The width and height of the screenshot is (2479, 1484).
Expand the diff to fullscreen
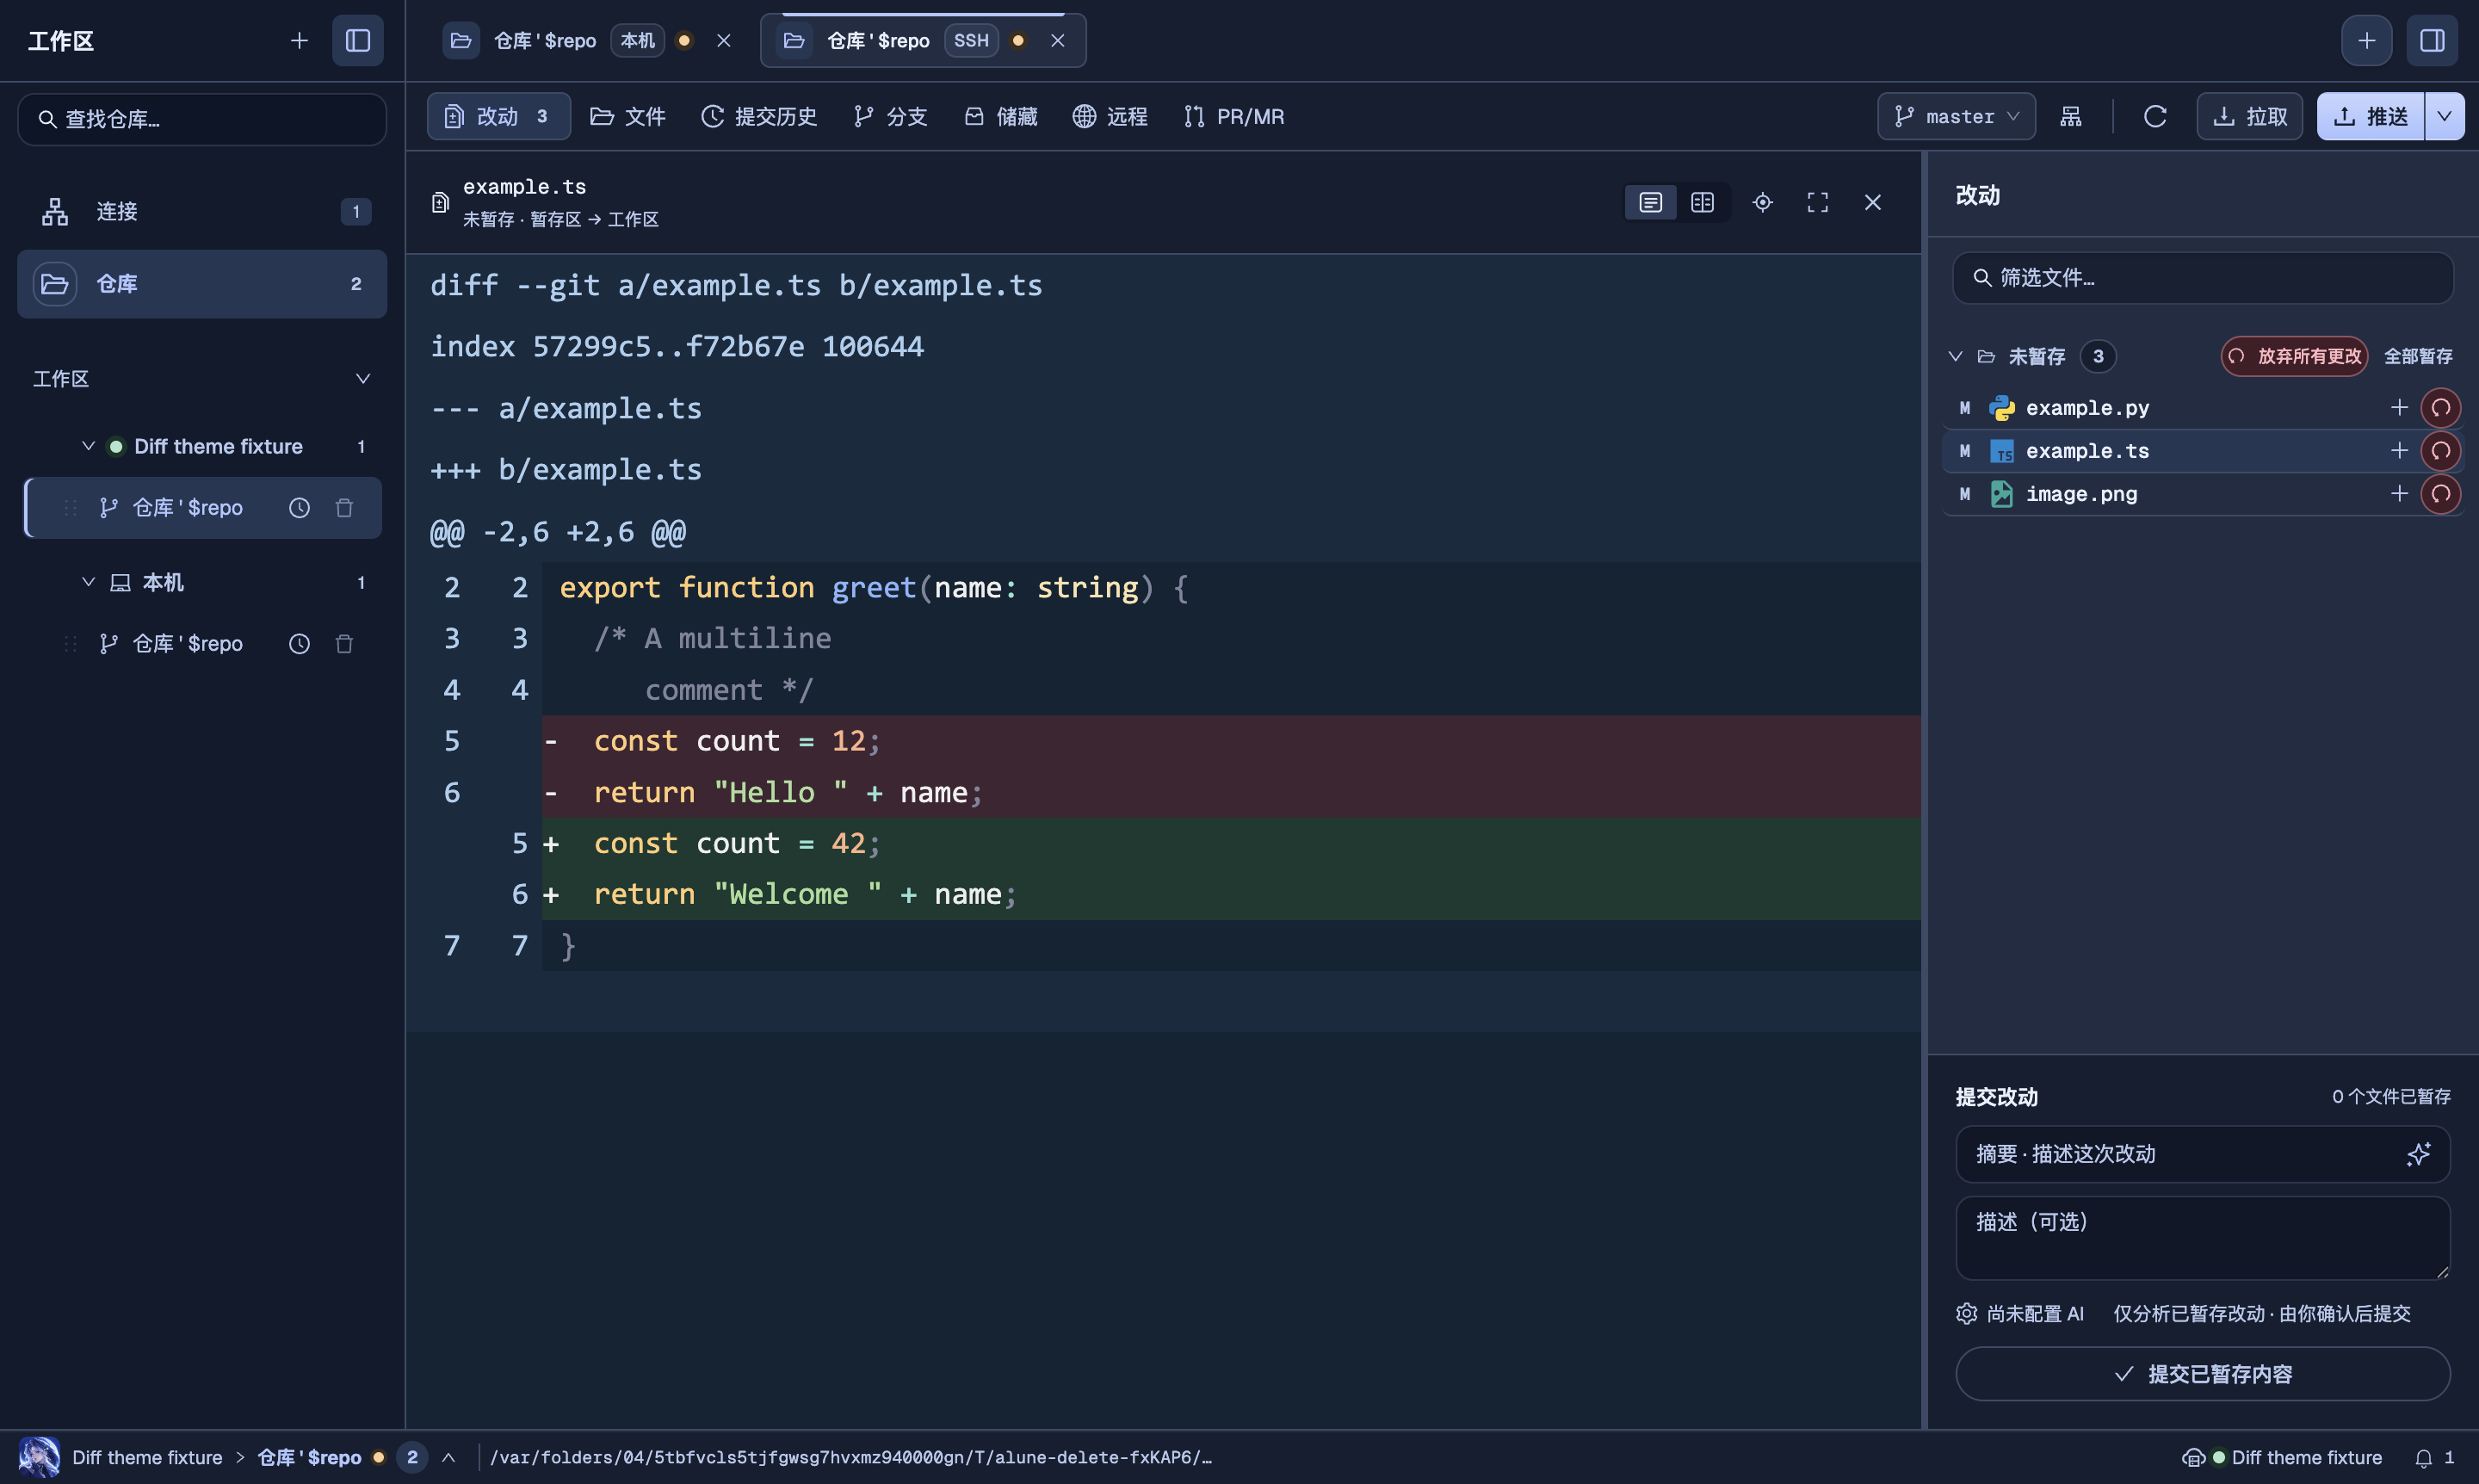(x=1817, y=203)
